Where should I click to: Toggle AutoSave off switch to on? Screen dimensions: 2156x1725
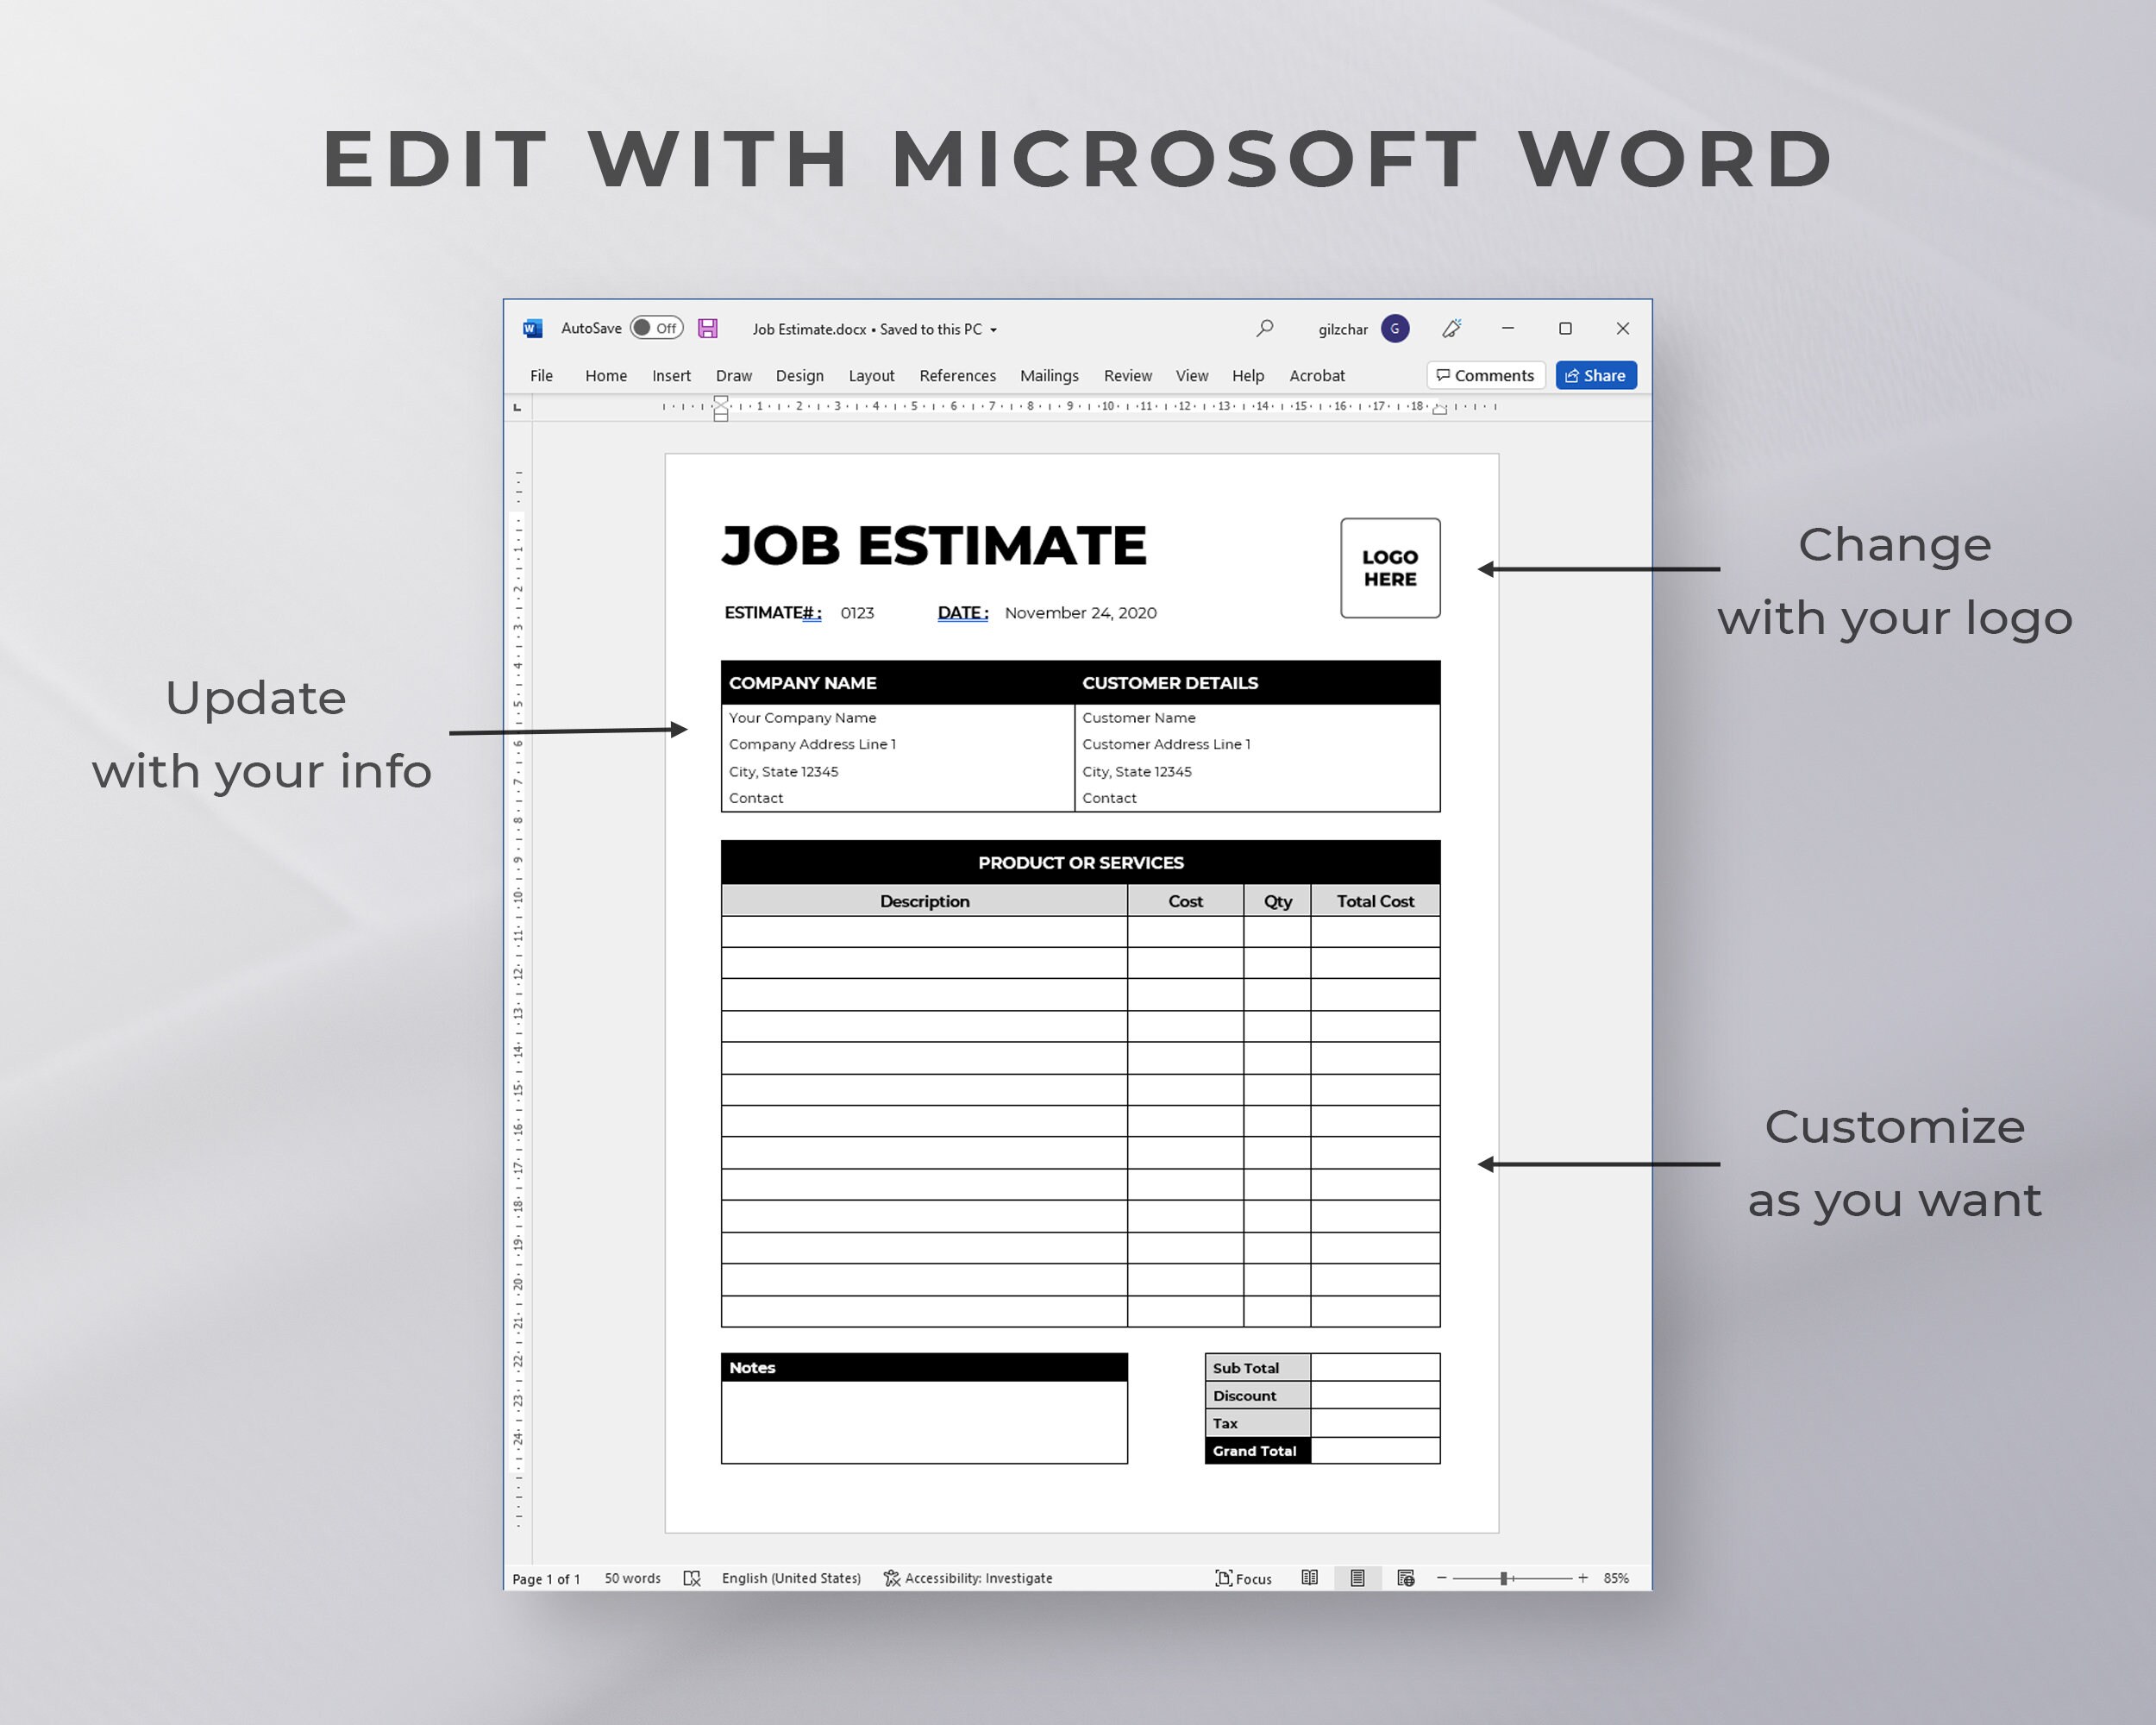click(657, 328)
